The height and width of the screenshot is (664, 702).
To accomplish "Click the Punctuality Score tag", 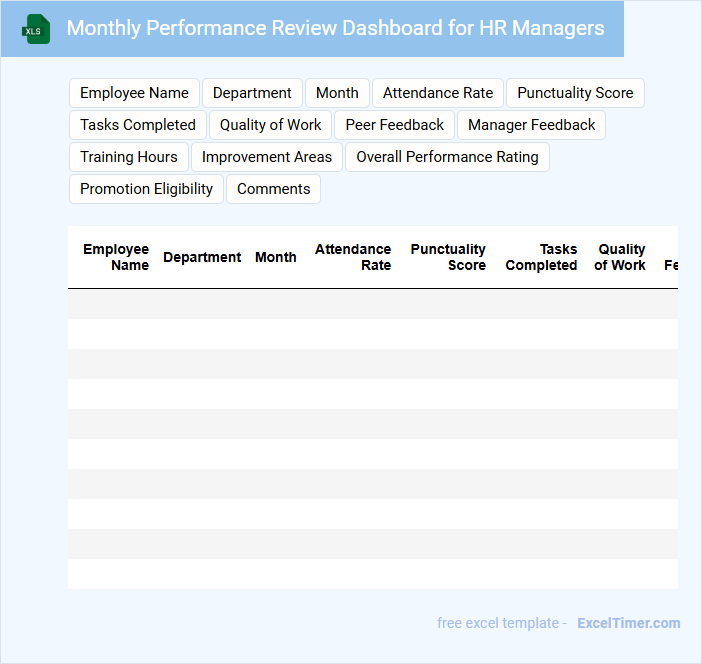I will pos(575,93).
